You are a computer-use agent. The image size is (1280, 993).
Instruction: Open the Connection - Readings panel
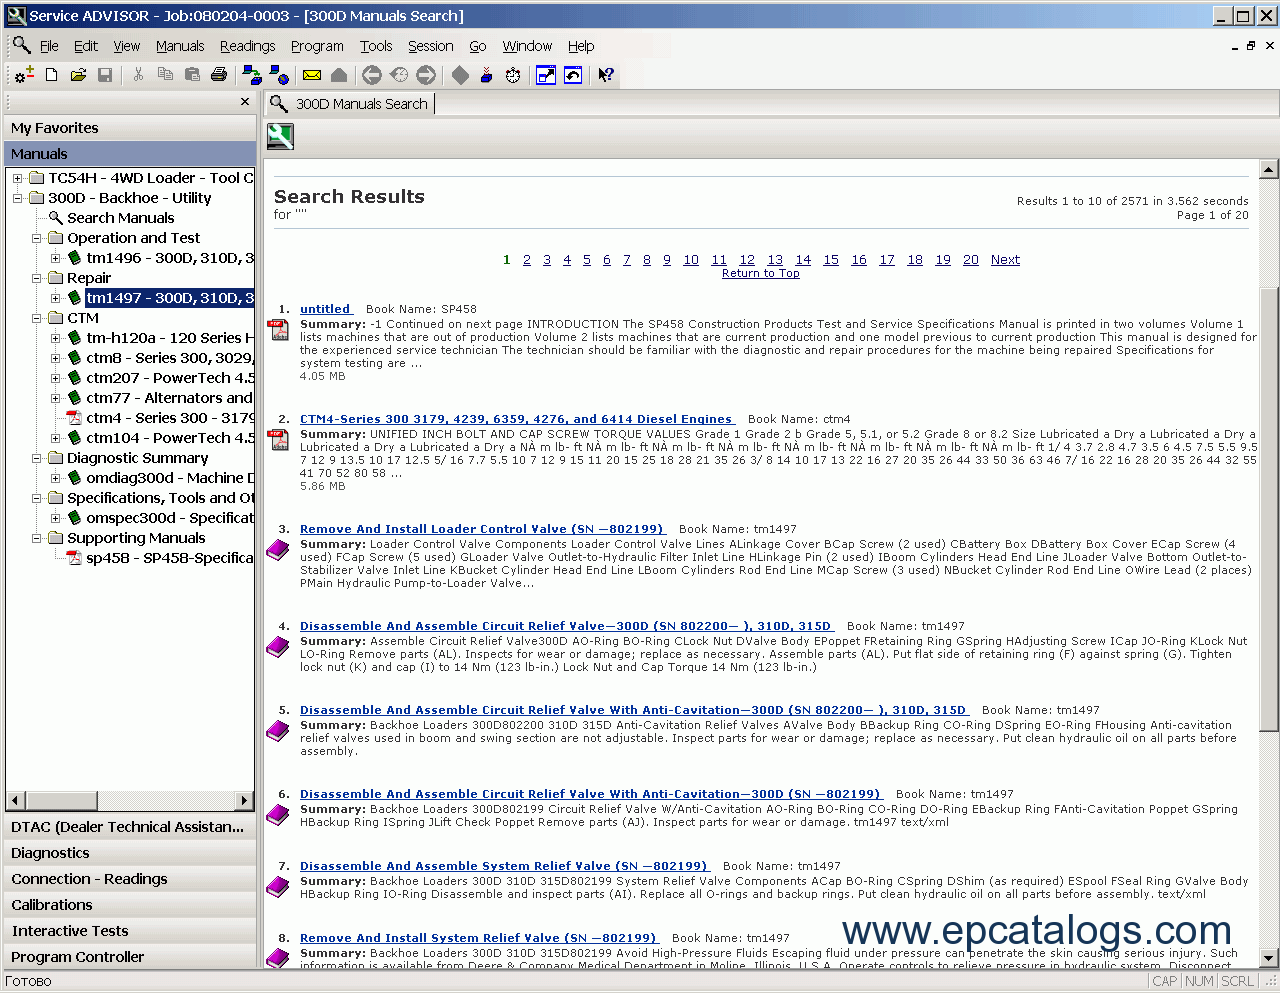[x=130, y=879]
